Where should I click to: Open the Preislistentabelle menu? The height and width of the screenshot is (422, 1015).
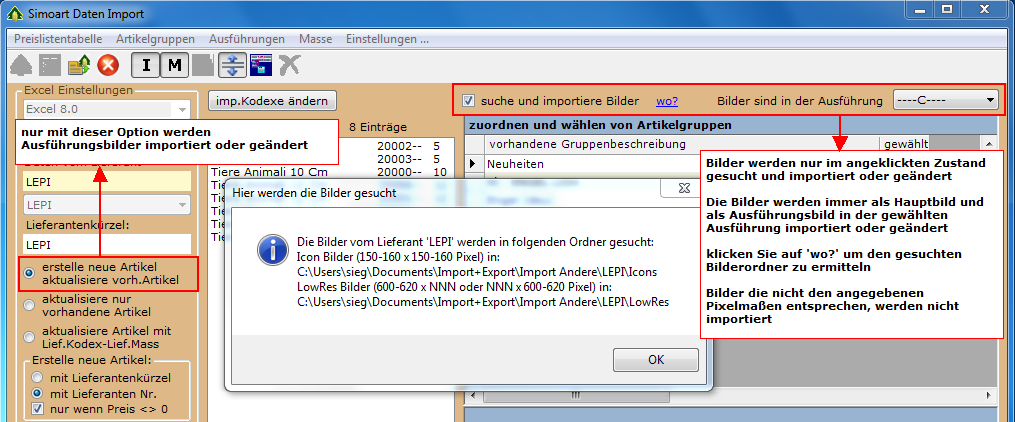click(57, 38)
